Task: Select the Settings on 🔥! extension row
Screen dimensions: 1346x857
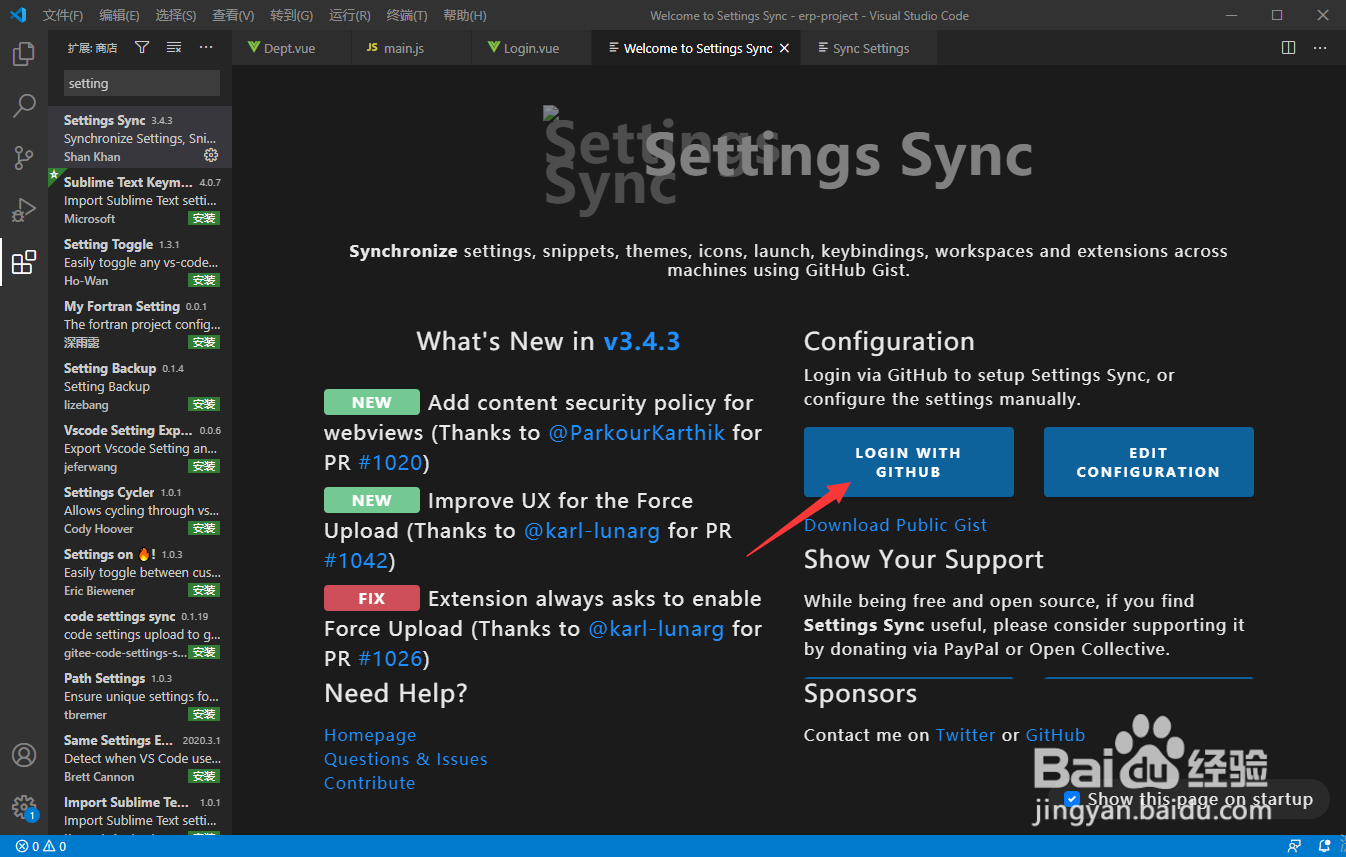Action: (x=140, y=572)
